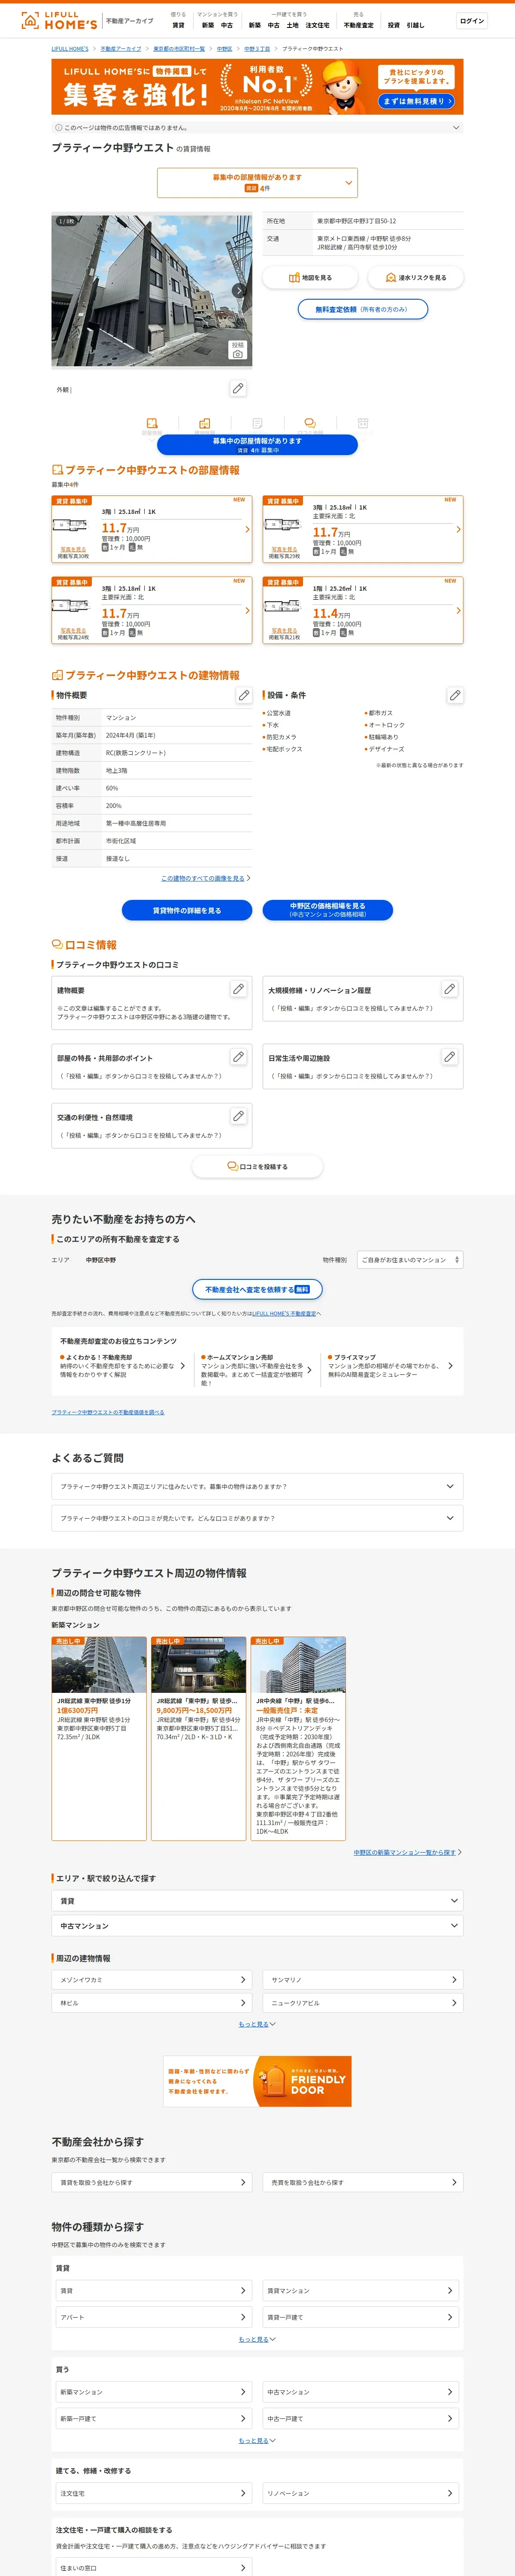Open 不動産アーカイブ breadcrumb link
This screenshot has height=2576, width=515.
121,48
